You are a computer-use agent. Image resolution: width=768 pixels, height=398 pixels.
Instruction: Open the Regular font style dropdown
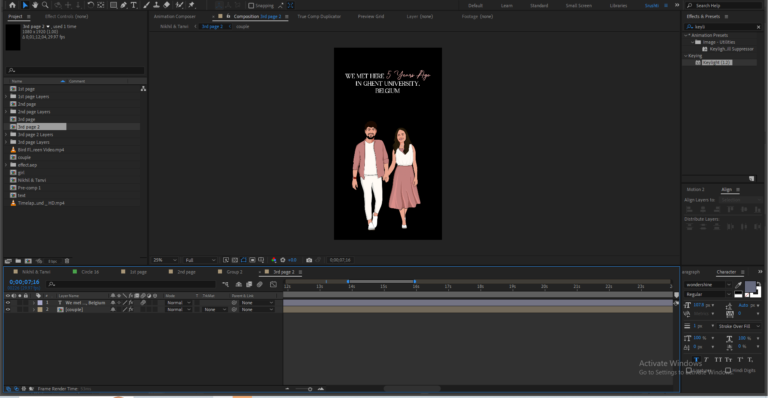tap(708, 294)
